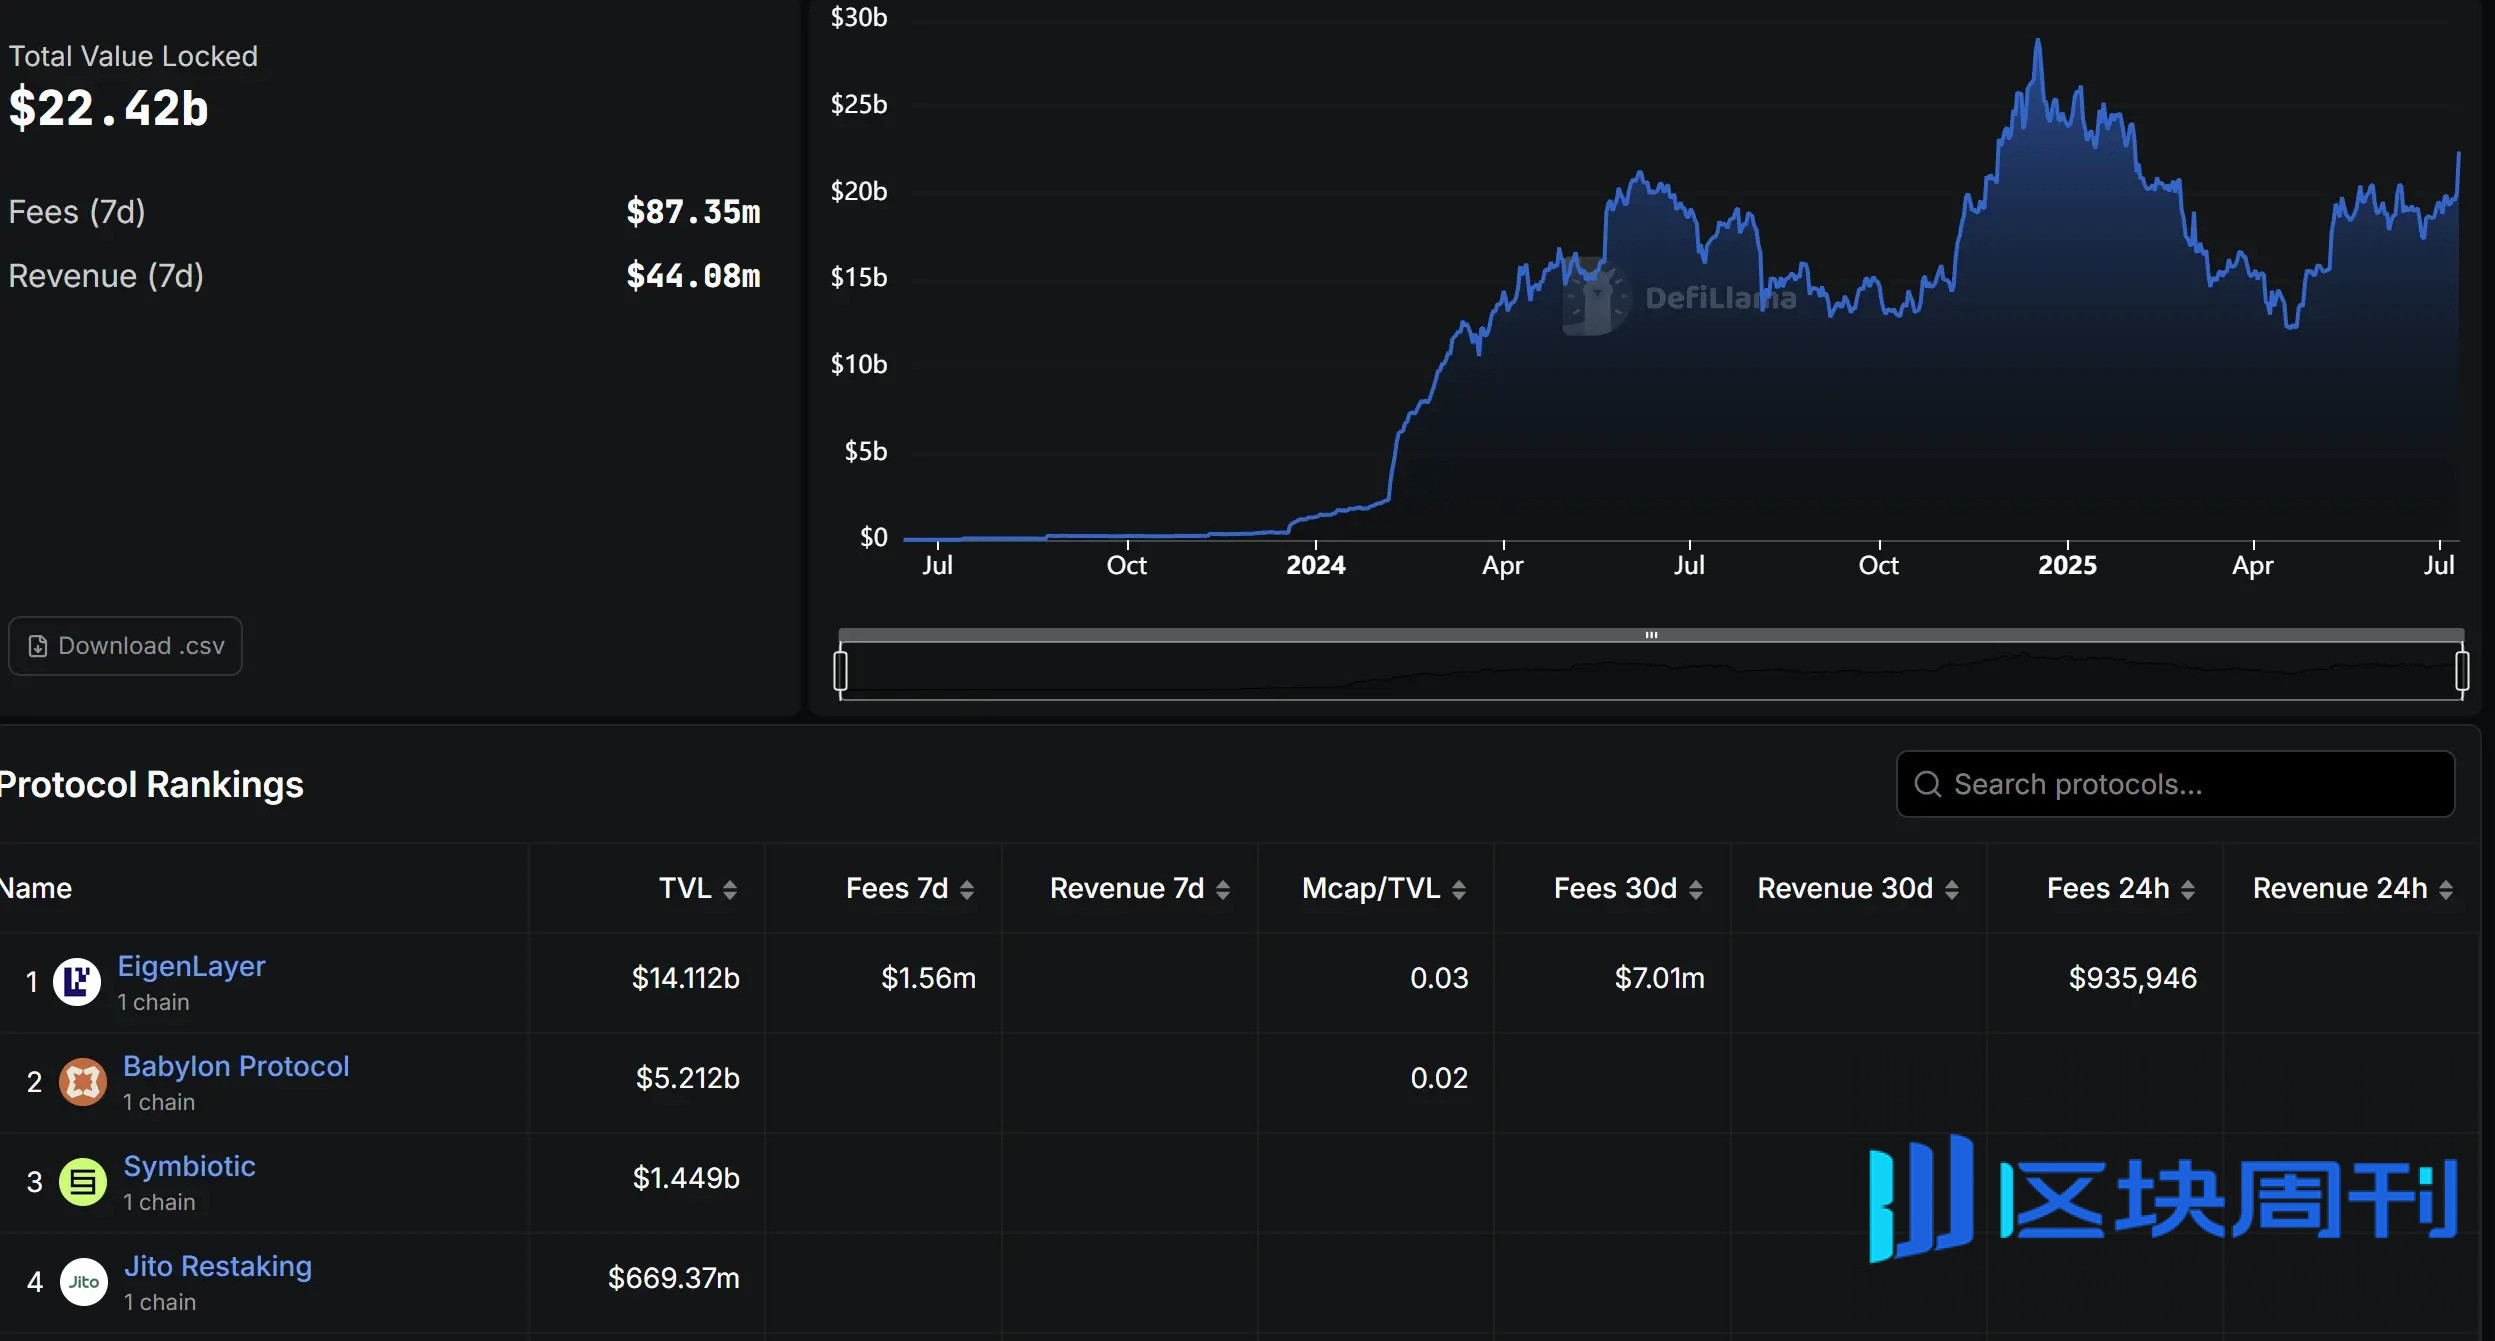The image size is (2495, 1341).
Task: Click the Revenue 30d header label
Action: (1845, 888)
